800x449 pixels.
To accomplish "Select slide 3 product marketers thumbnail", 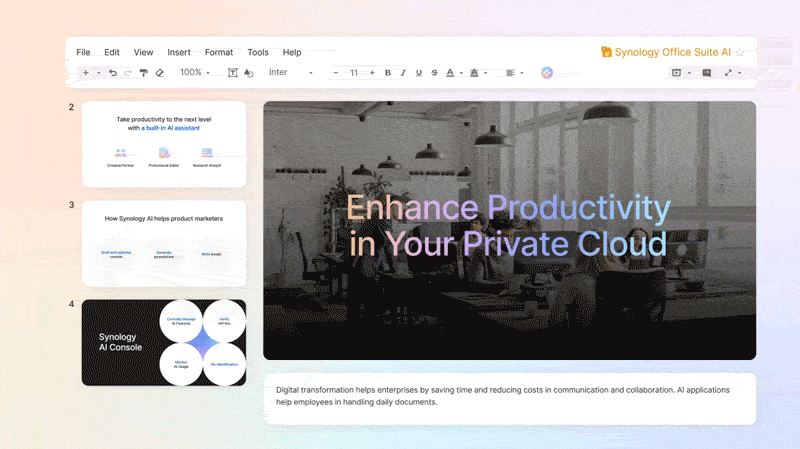I will tap(164, 243).
